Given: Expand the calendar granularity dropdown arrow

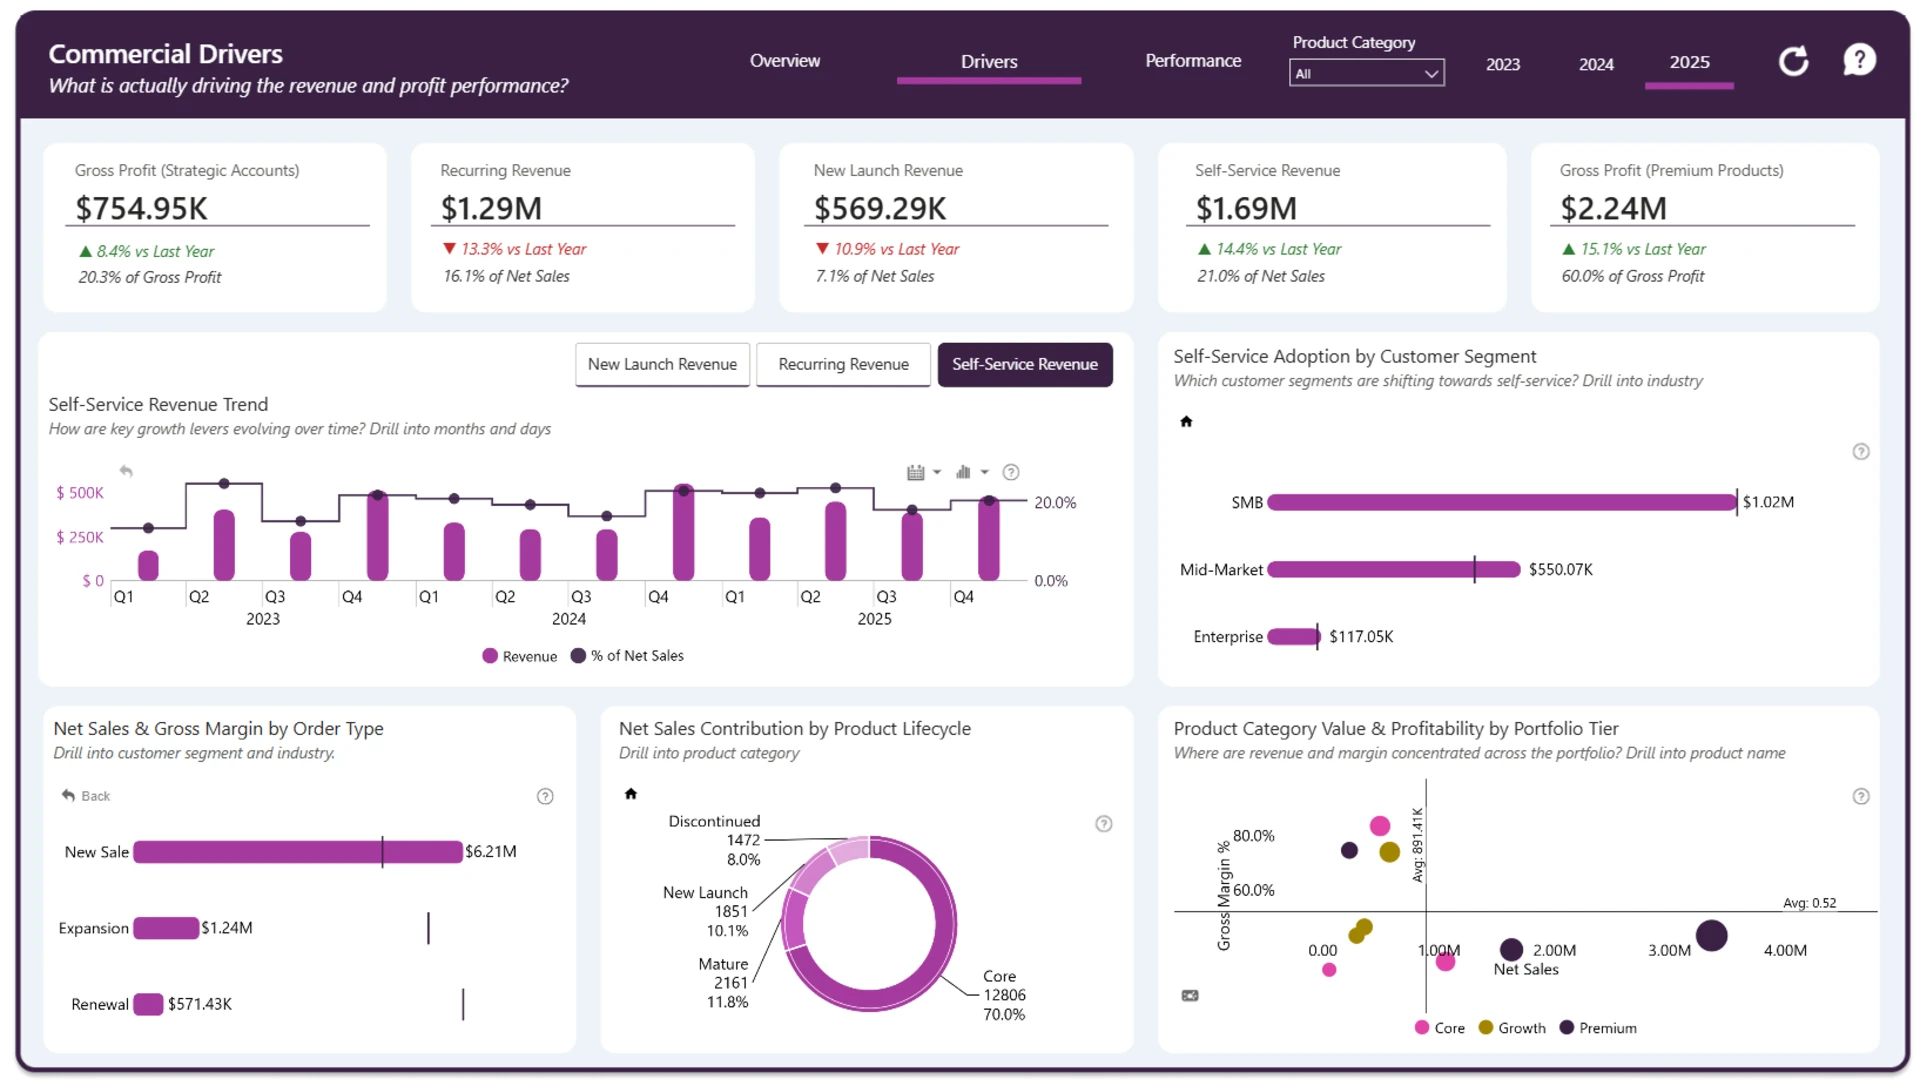Looking at the screenshot, I should click(x=937, y=472).
